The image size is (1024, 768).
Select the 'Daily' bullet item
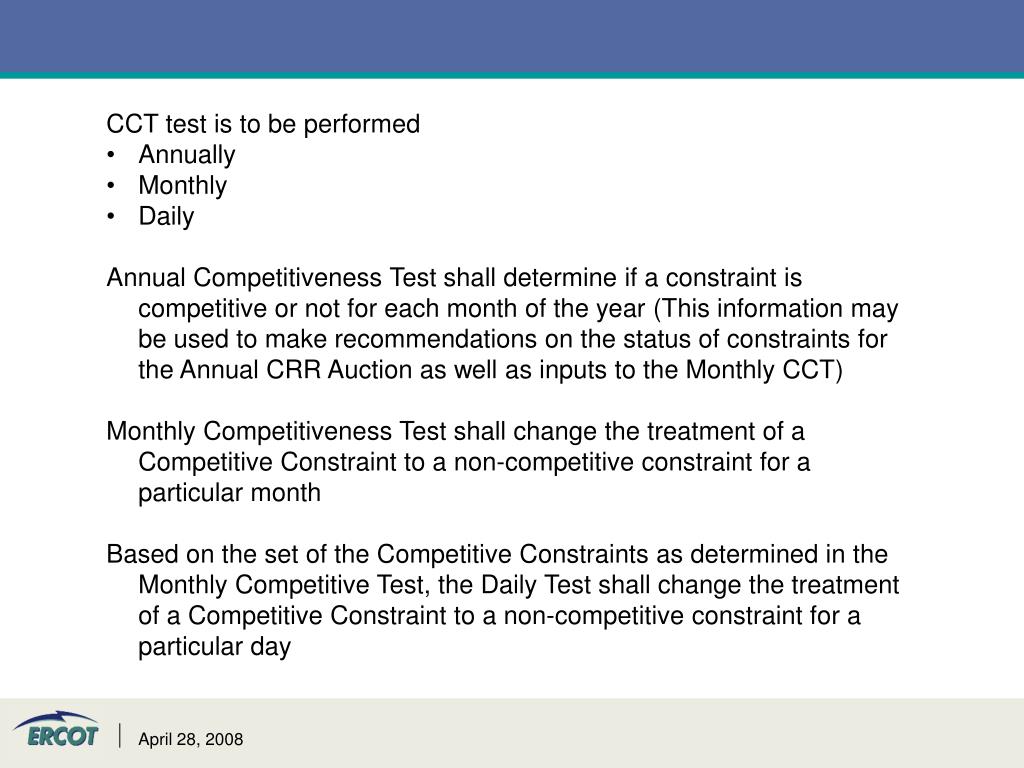pos(166,216)
